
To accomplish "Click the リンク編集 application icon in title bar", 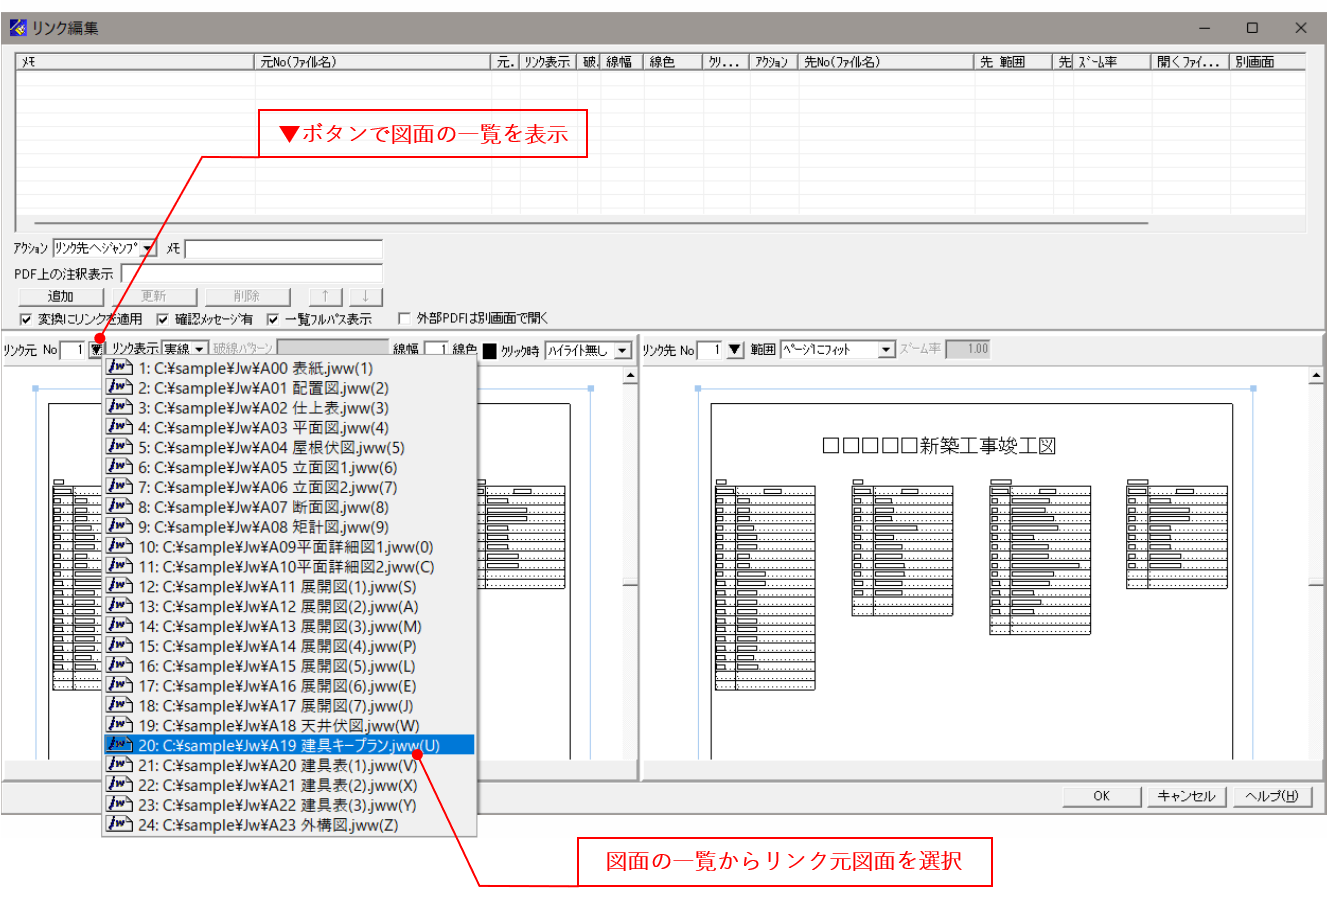I will (16, 28).
